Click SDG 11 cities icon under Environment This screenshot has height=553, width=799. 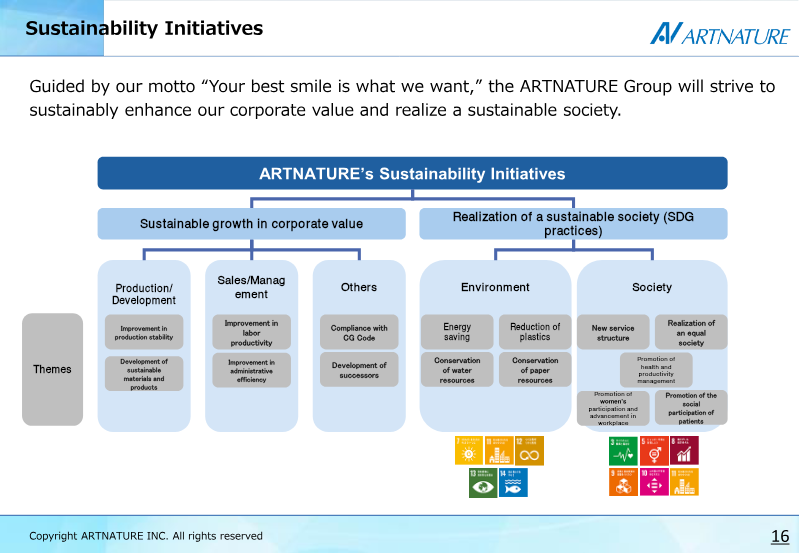[499, 450]
